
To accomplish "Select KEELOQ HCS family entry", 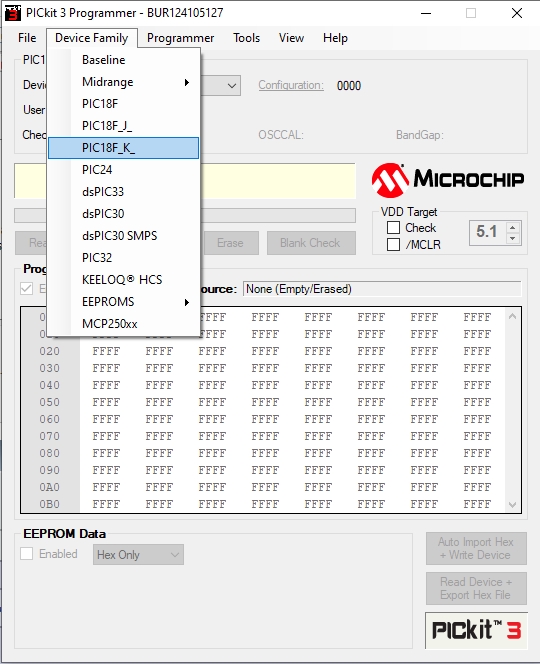I will 123,280.
